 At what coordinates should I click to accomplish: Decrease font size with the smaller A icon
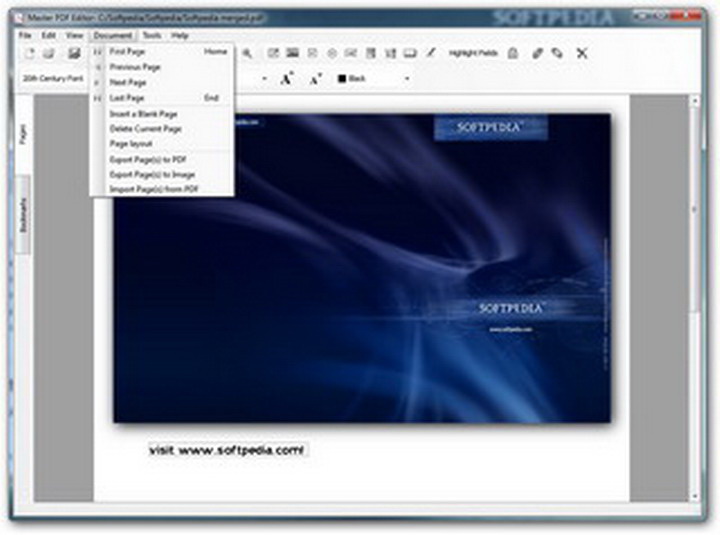(x=315, y=79)
